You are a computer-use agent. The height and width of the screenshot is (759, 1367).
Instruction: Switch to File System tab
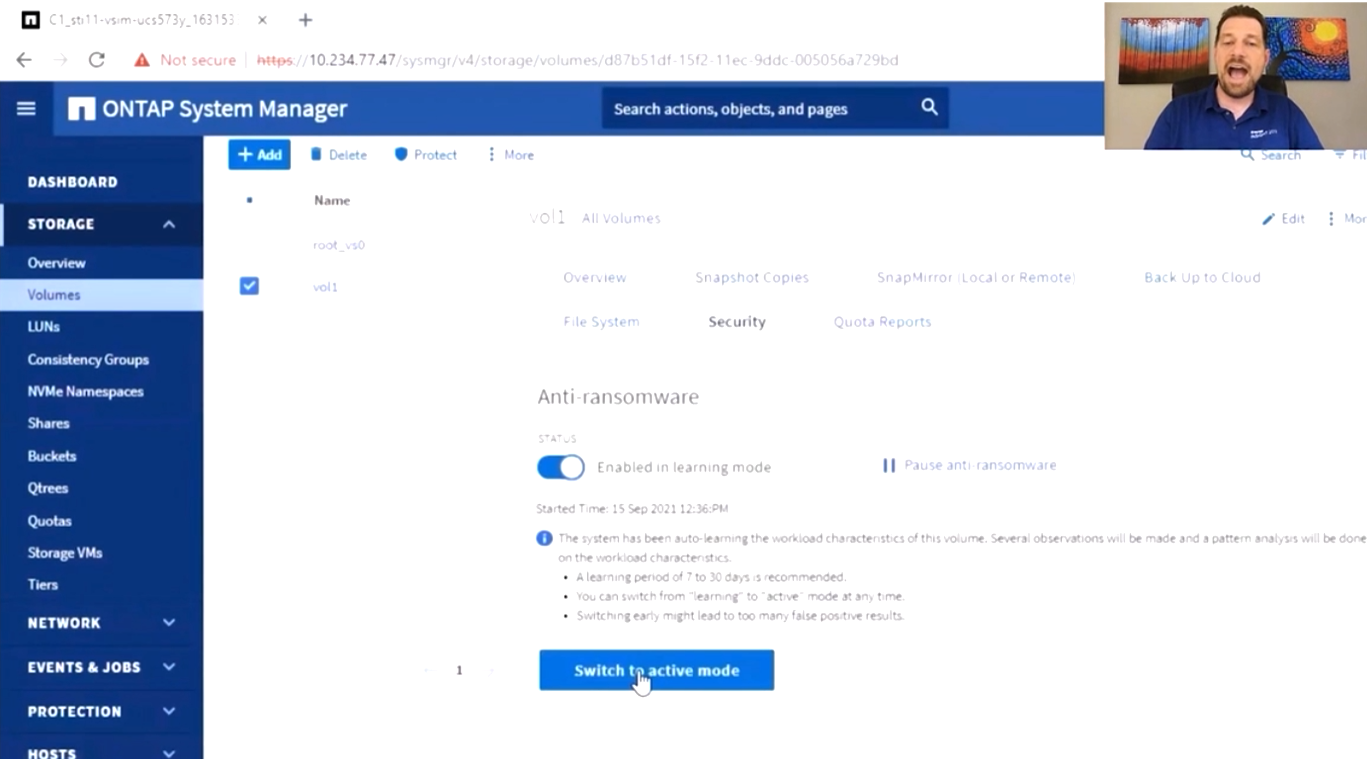pos(601,321)
